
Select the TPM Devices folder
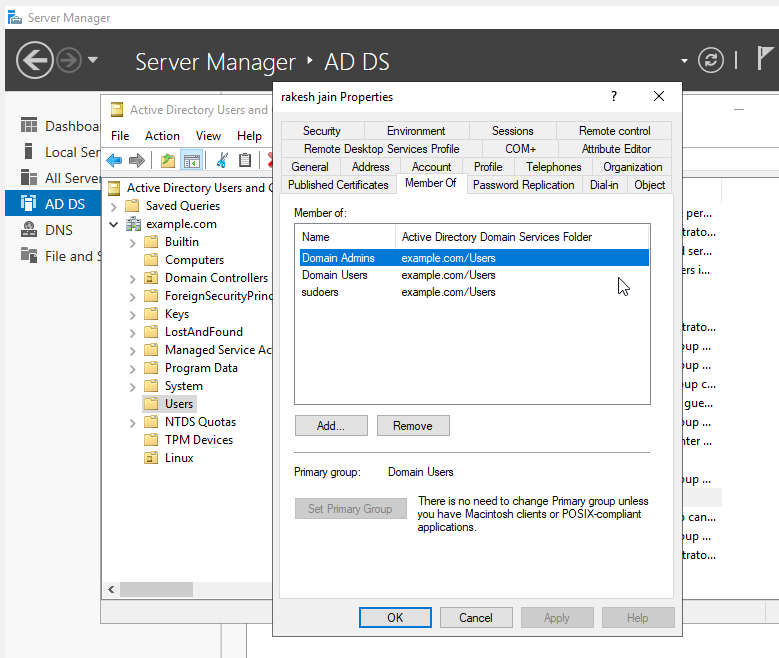point(188,440)
